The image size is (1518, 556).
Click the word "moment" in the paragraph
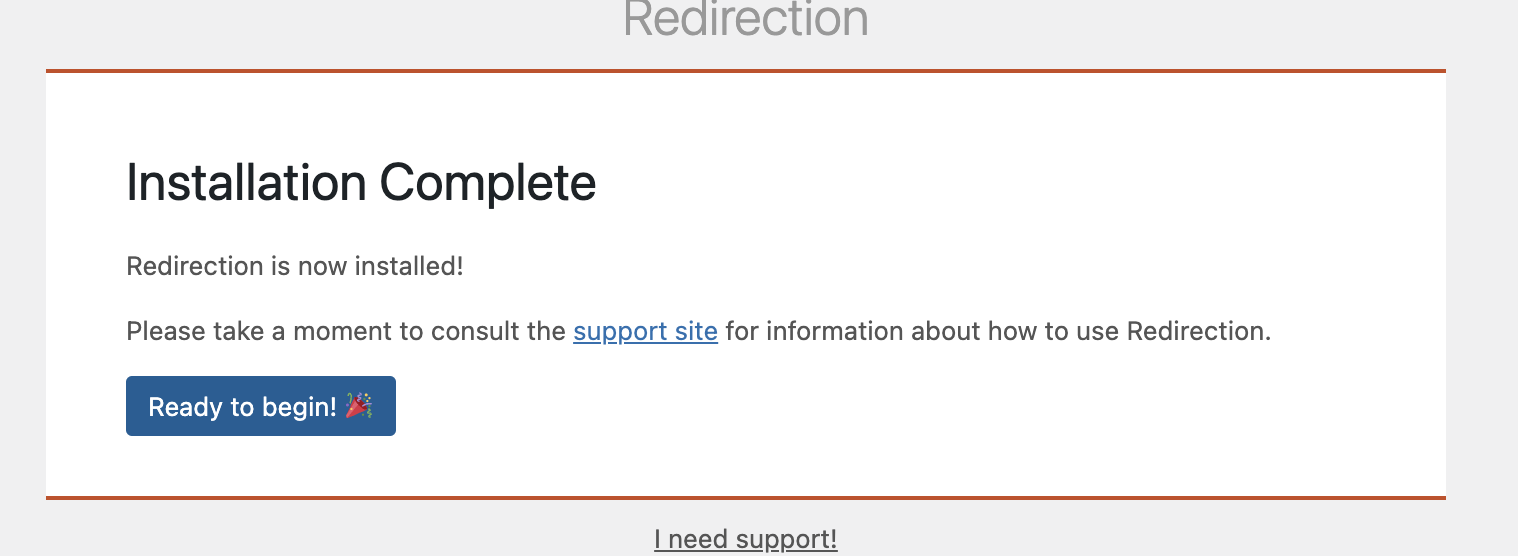(350, 331)
